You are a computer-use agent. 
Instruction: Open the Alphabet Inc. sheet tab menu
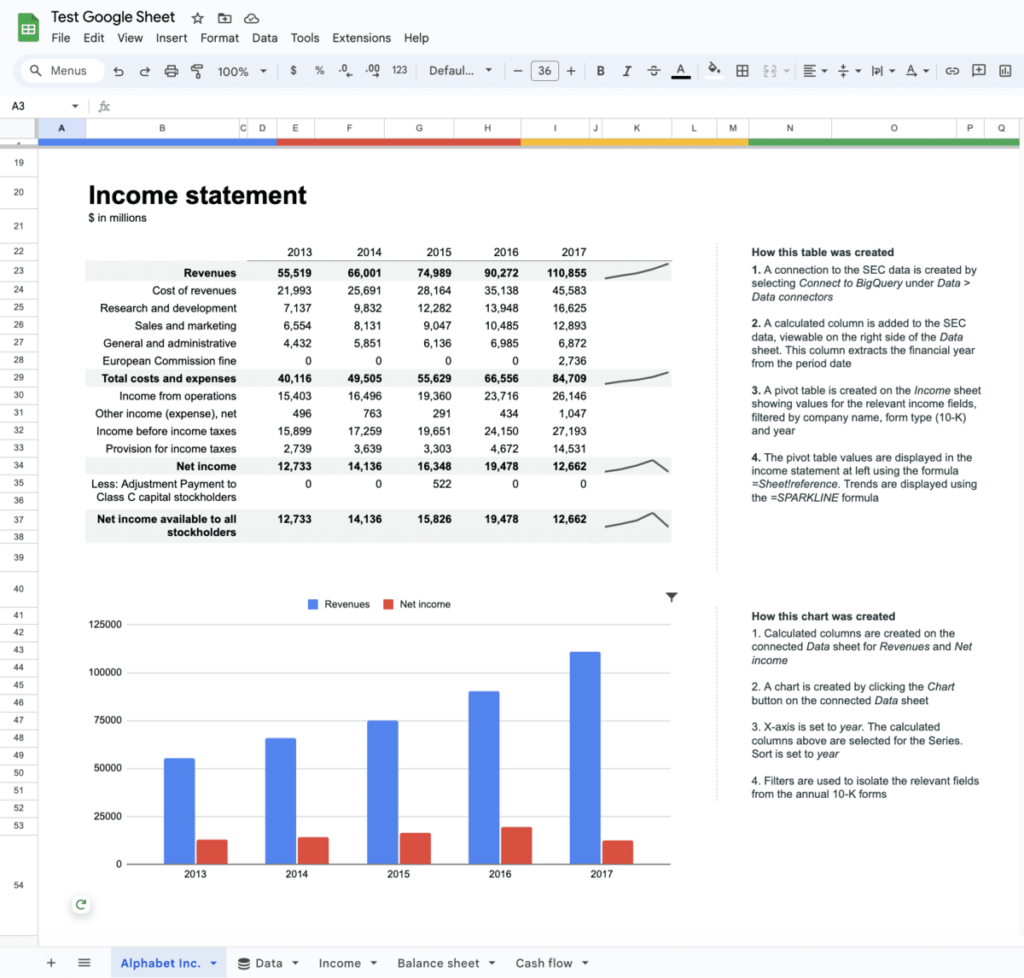[210, 963]
